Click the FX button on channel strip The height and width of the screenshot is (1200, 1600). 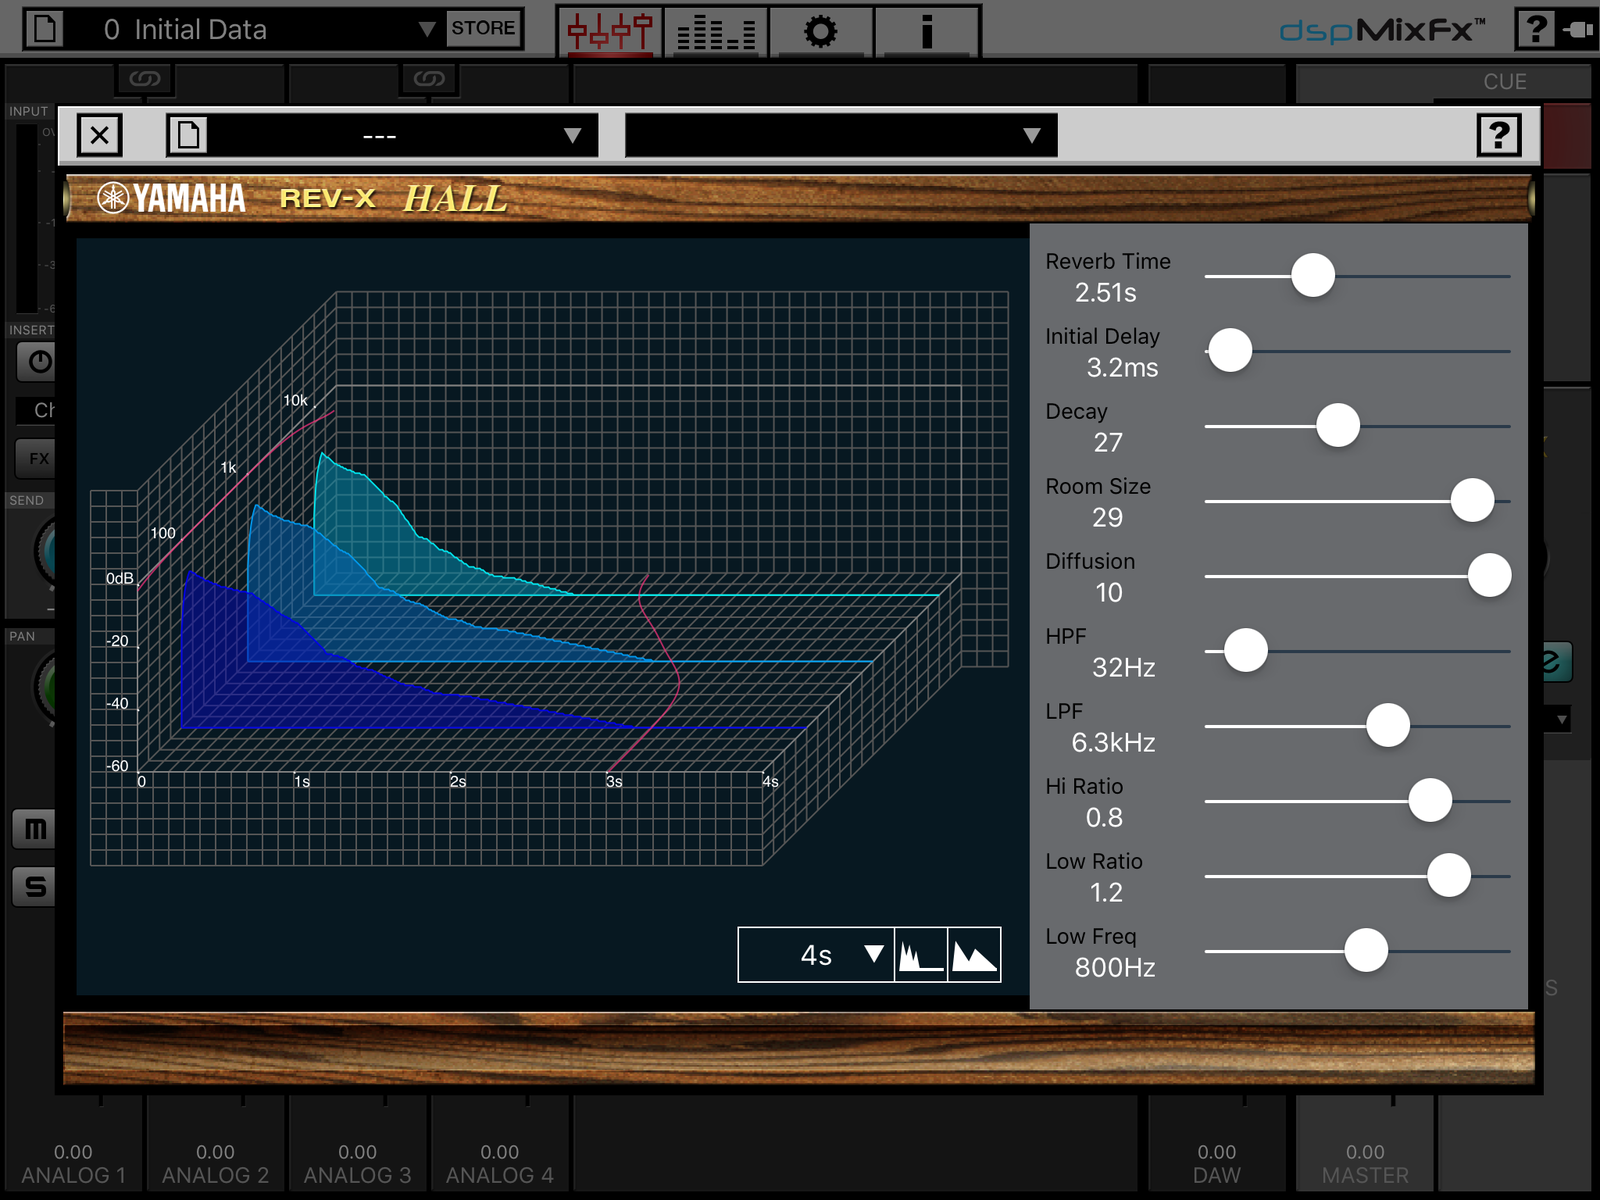coord(37,459)
